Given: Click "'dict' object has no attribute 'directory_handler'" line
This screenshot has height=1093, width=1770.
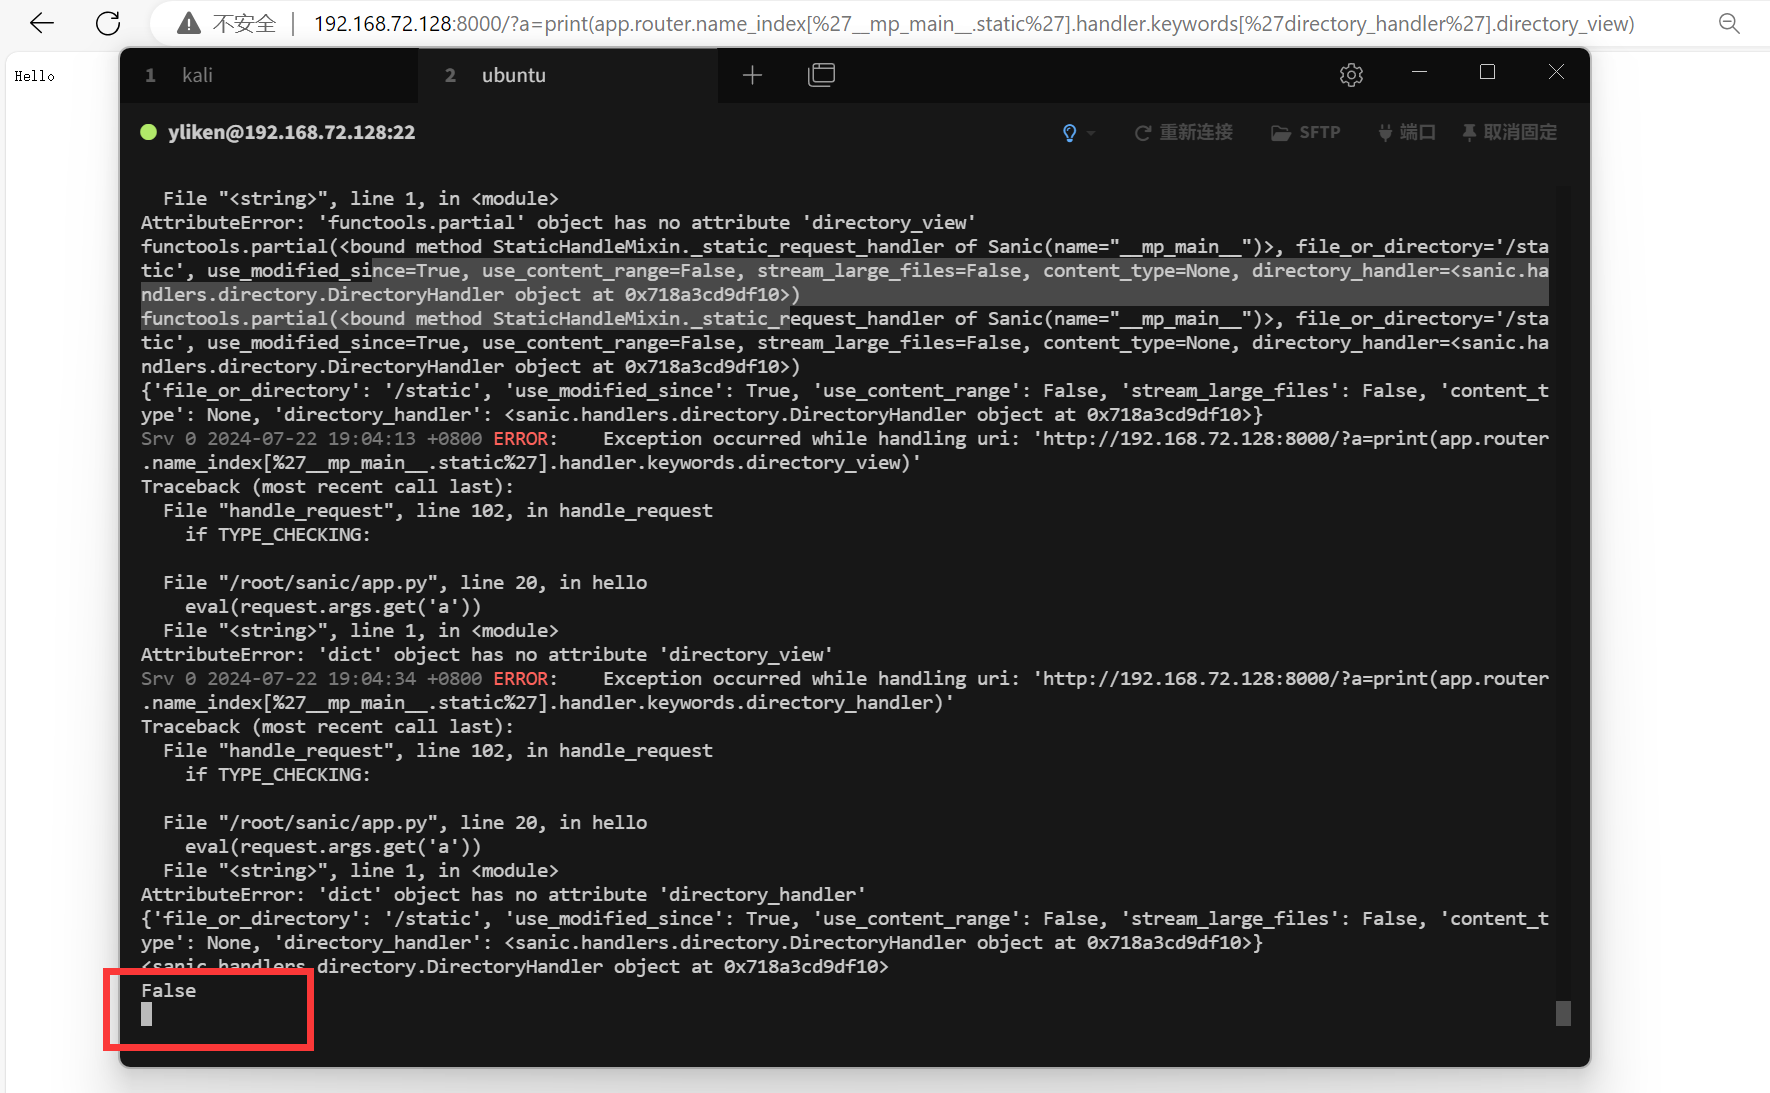Looking at the screenshot, I should click(x=503, y=894).
